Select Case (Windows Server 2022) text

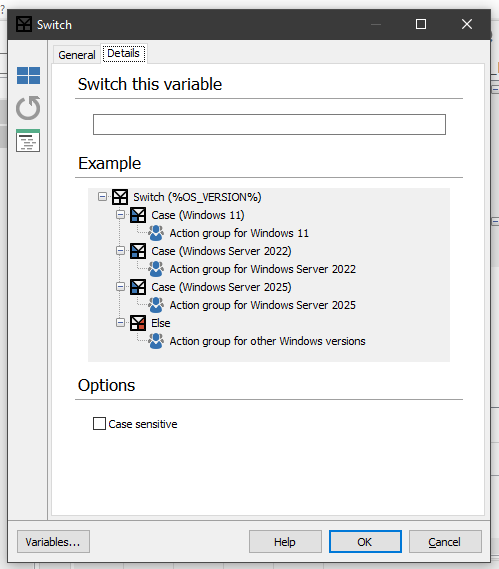pyautogui.click(x=221, y=251)
